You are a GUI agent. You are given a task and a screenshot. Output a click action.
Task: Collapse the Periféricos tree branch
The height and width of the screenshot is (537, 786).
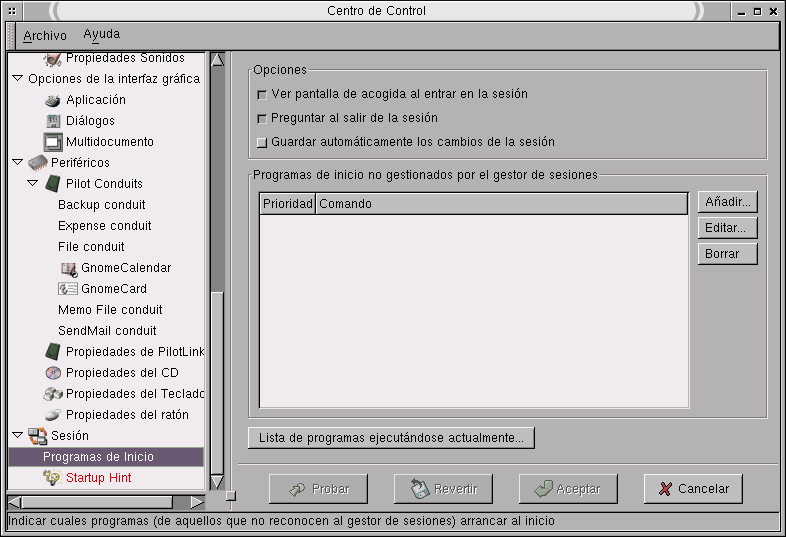coord(18,162)
